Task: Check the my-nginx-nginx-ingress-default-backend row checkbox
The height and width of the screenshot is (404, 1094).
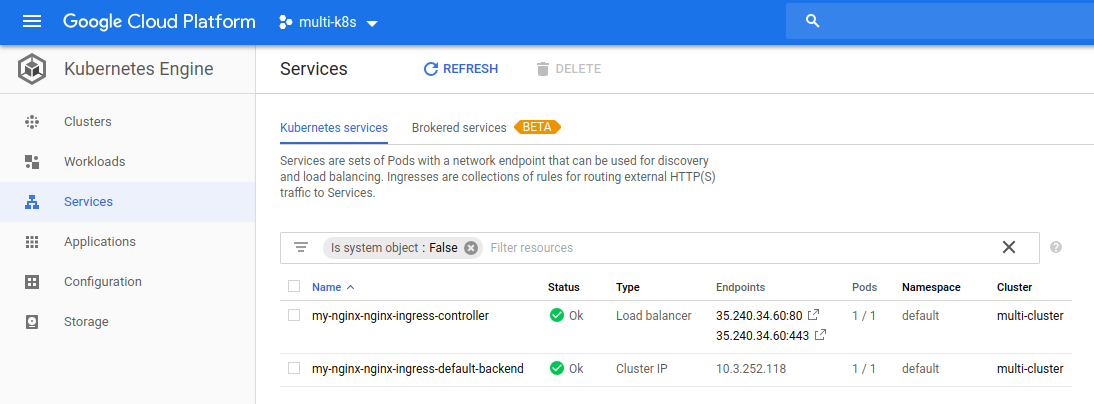Action: [x=294, y=368]
